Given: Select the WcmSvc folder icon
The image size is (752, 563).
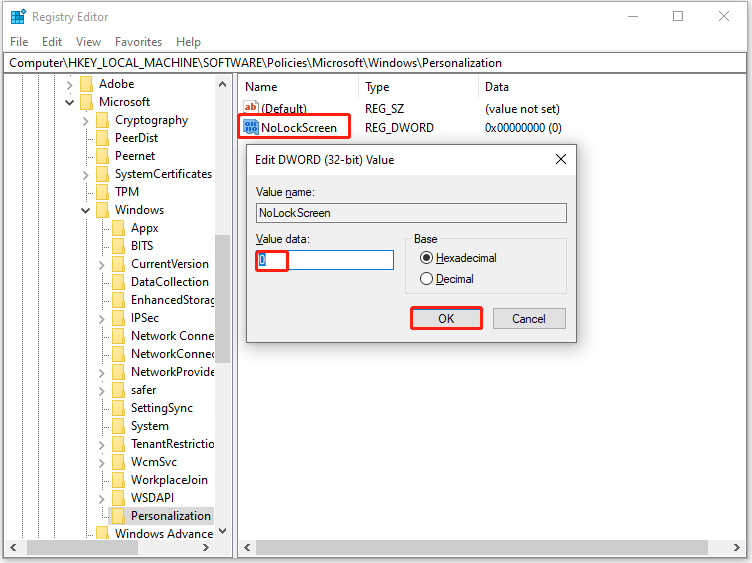Looking at the screenshot, I should click(118, 462).
